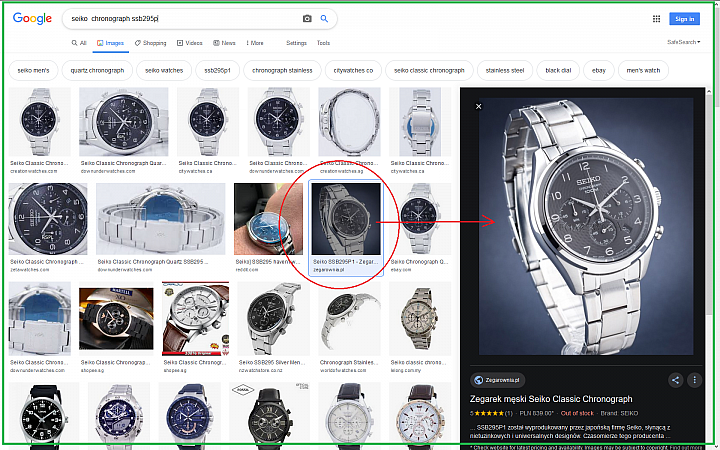Click the "Seiko SSB295P1 - Zegar..." caption
The width and height of the screenshot is (720, 450).
346,262
